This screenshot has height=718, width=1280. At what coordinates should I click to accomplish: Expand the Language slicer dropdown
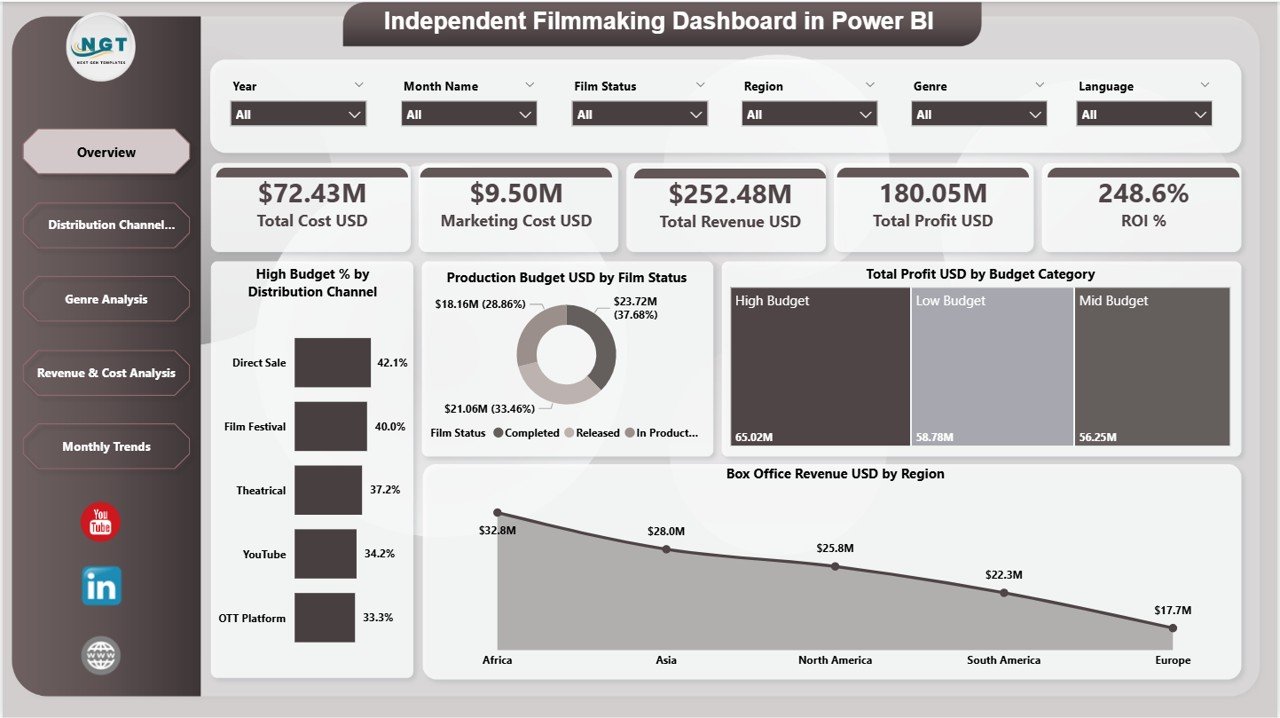tap(1199, 114)
